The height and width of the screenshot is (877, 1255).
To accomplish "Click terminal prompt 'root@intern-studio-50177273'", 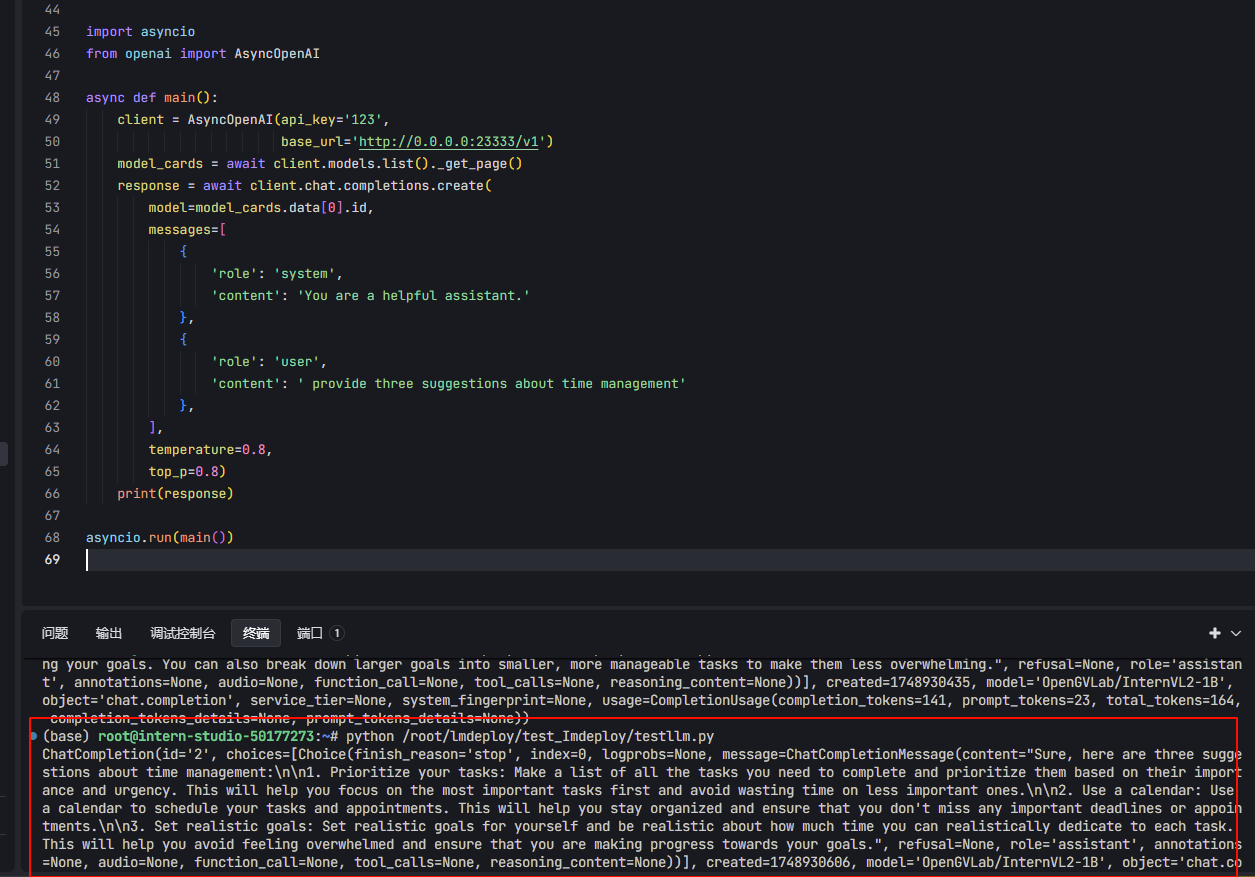I will (x=207, y=736).
